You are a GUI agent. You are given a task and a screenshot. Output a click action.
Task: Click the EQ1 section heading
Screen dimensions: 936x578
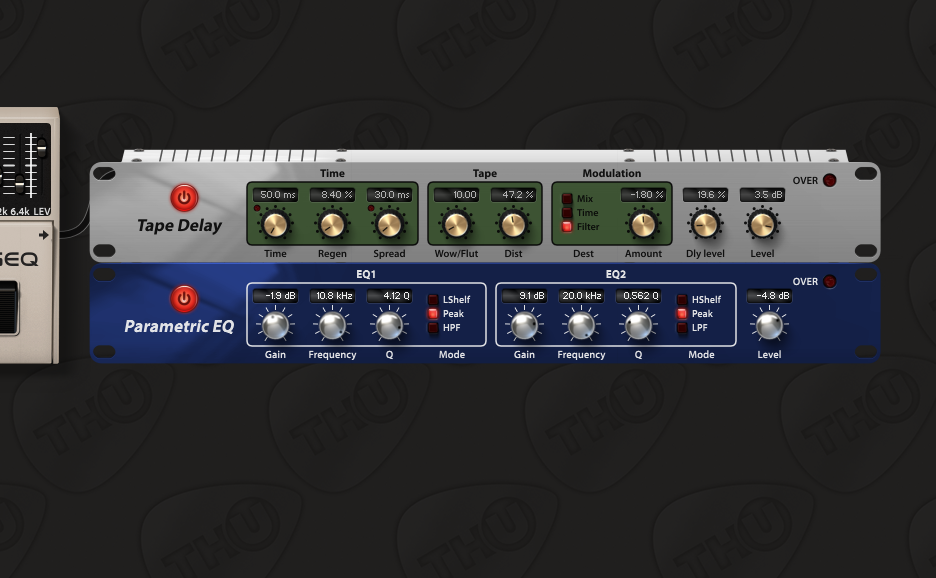point(366,274)
